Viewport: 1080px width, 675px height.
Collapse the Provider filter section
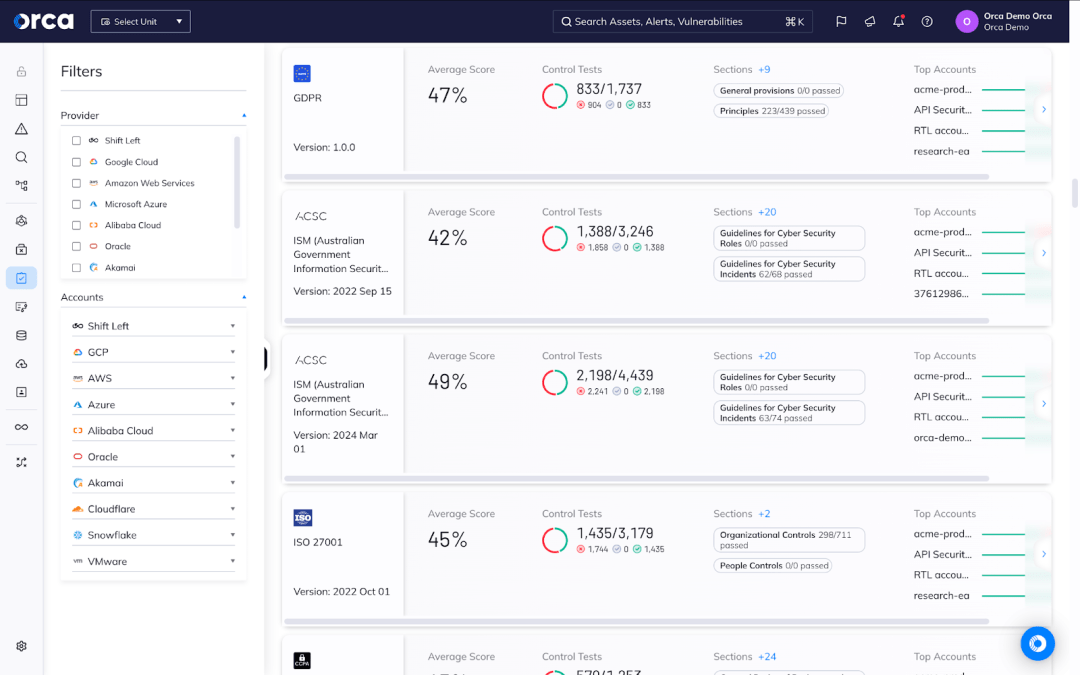tap(244, 116)
